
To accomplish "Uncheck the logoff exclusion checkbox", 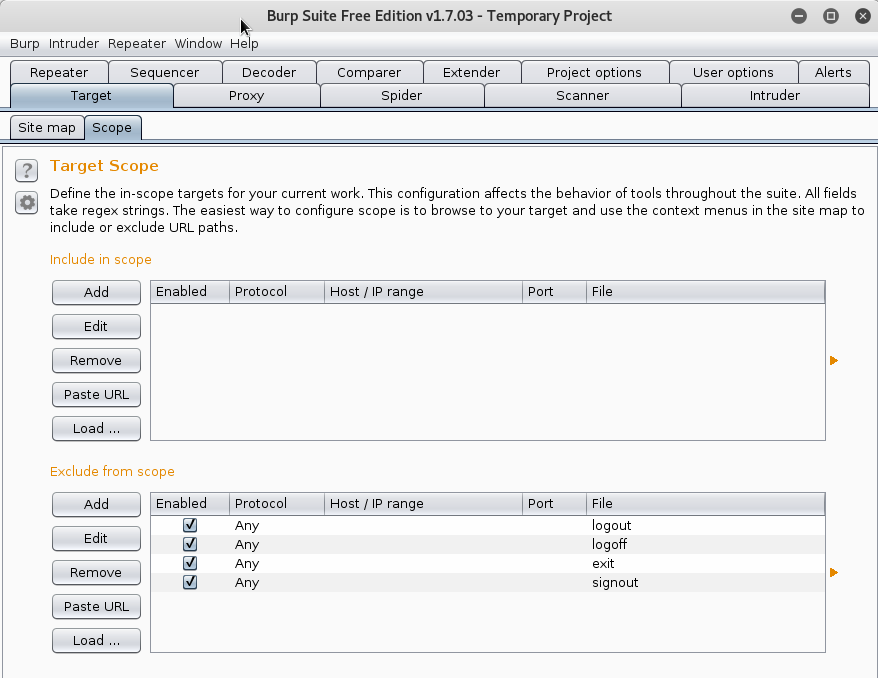I will click(190, 544).
